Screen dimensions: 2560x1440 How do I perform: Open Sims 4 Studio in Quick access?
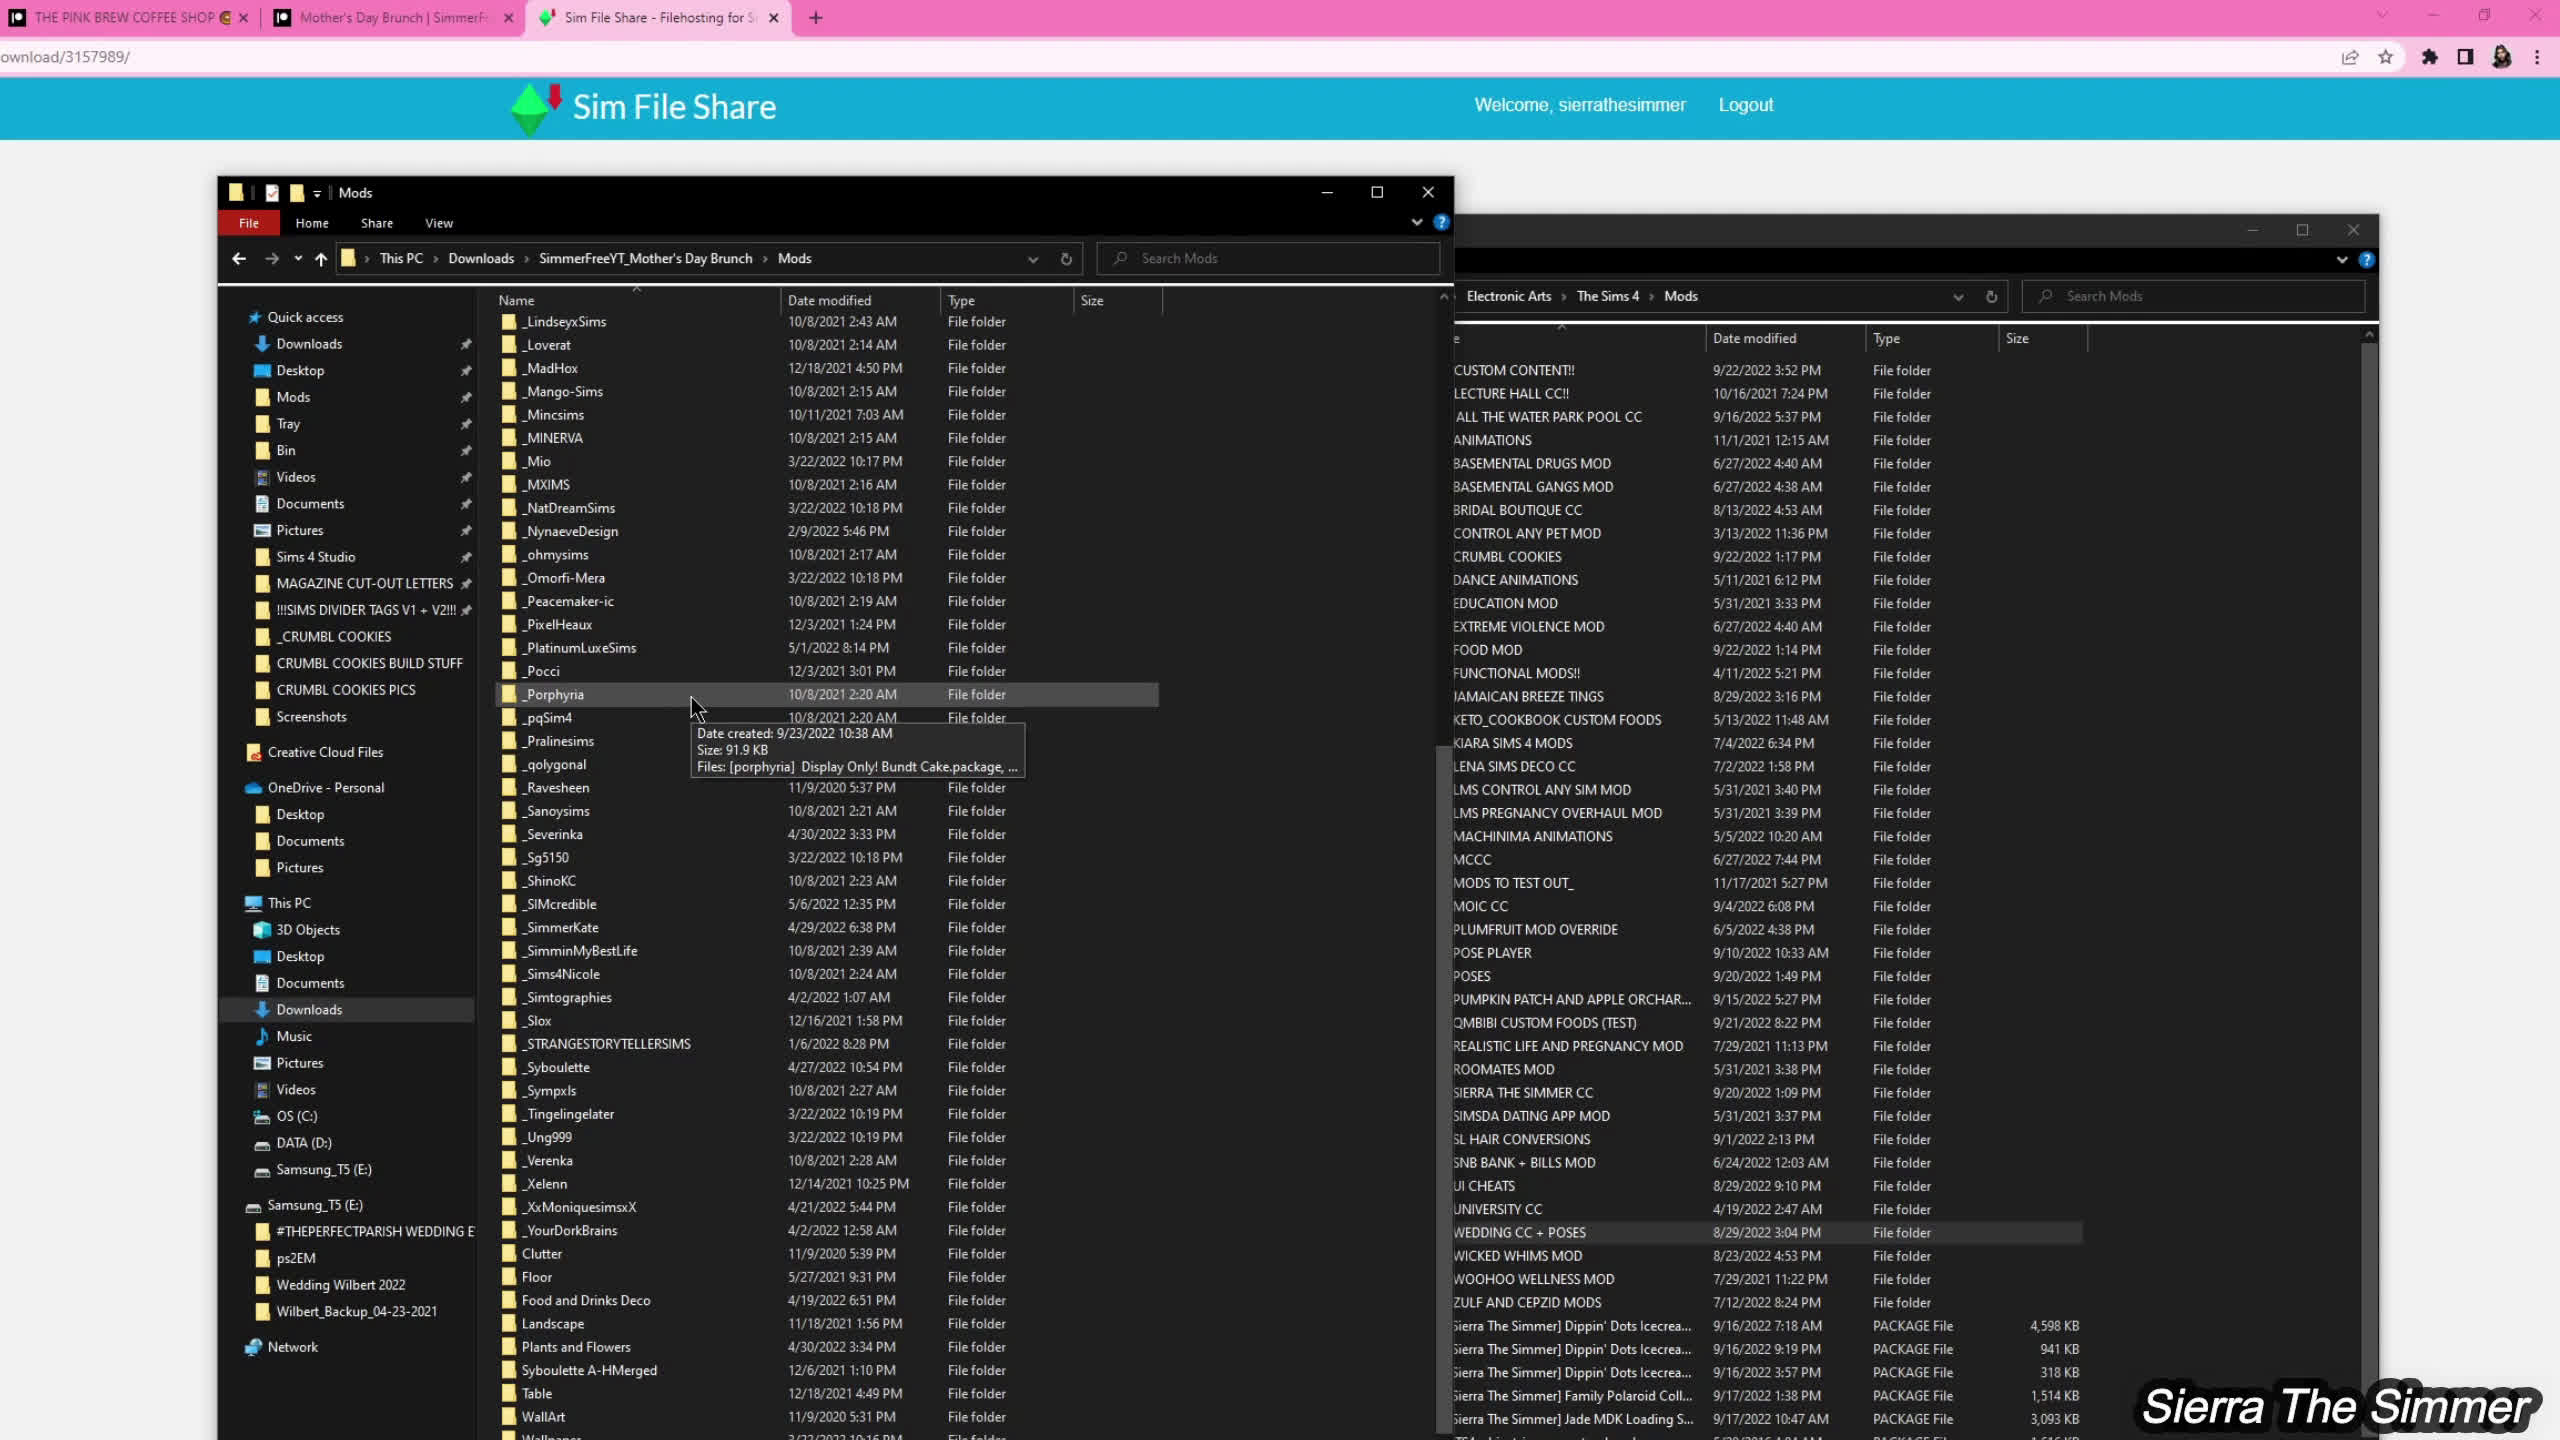pyautogui.click(x=316, y=557)
